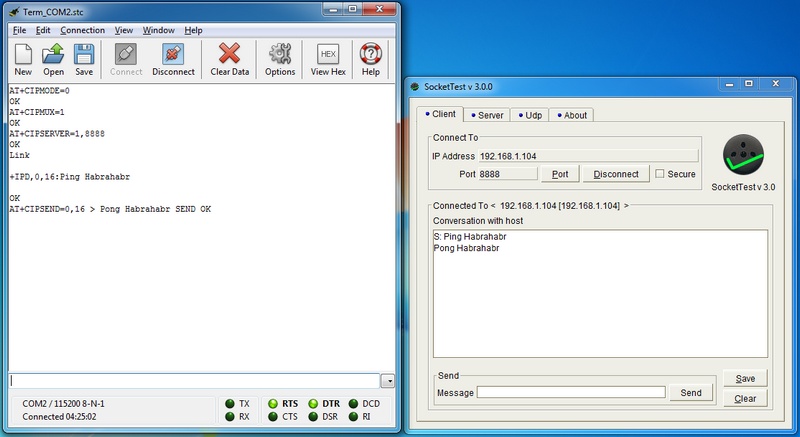Click the Send message button
The width and height of the screenshot is (800, 437).
click(x=691, y=393)
